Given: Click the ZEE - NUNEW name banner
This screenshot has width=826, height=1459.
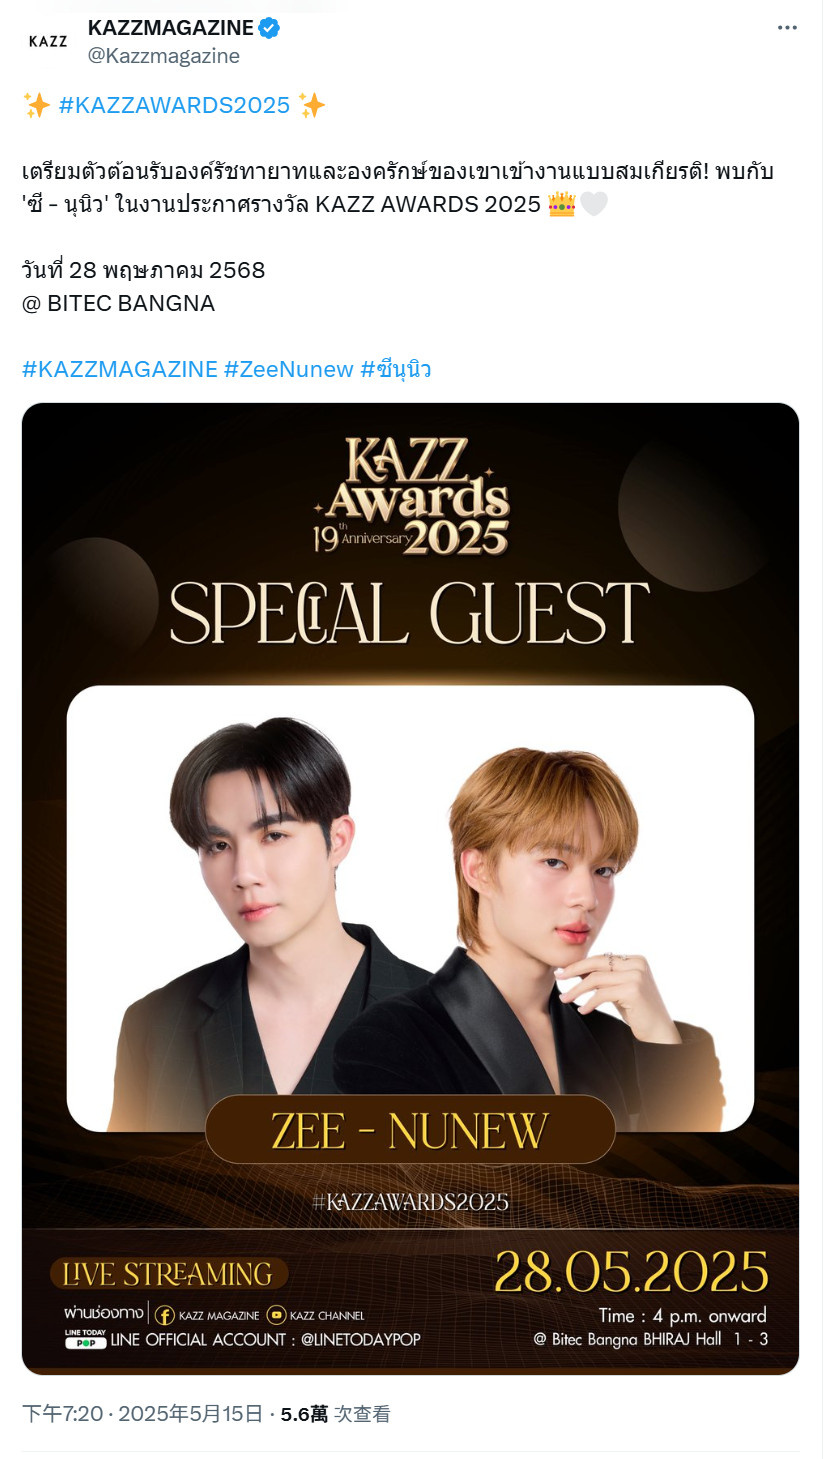Looking at the screenshot, I should pyautogui.click(x=410, y=1130).
